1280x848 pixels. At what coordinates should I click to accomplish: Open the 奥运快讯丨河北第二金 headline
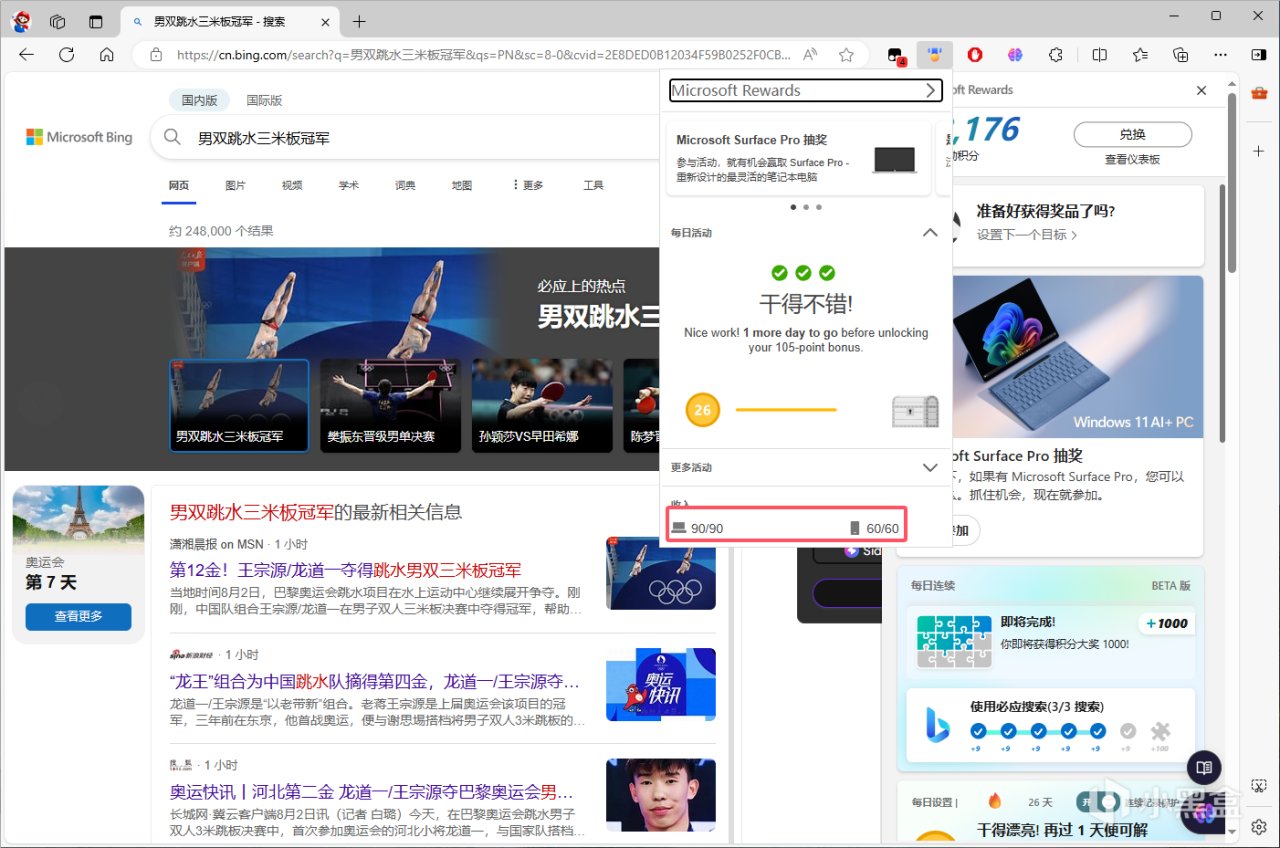coord(371,791)
